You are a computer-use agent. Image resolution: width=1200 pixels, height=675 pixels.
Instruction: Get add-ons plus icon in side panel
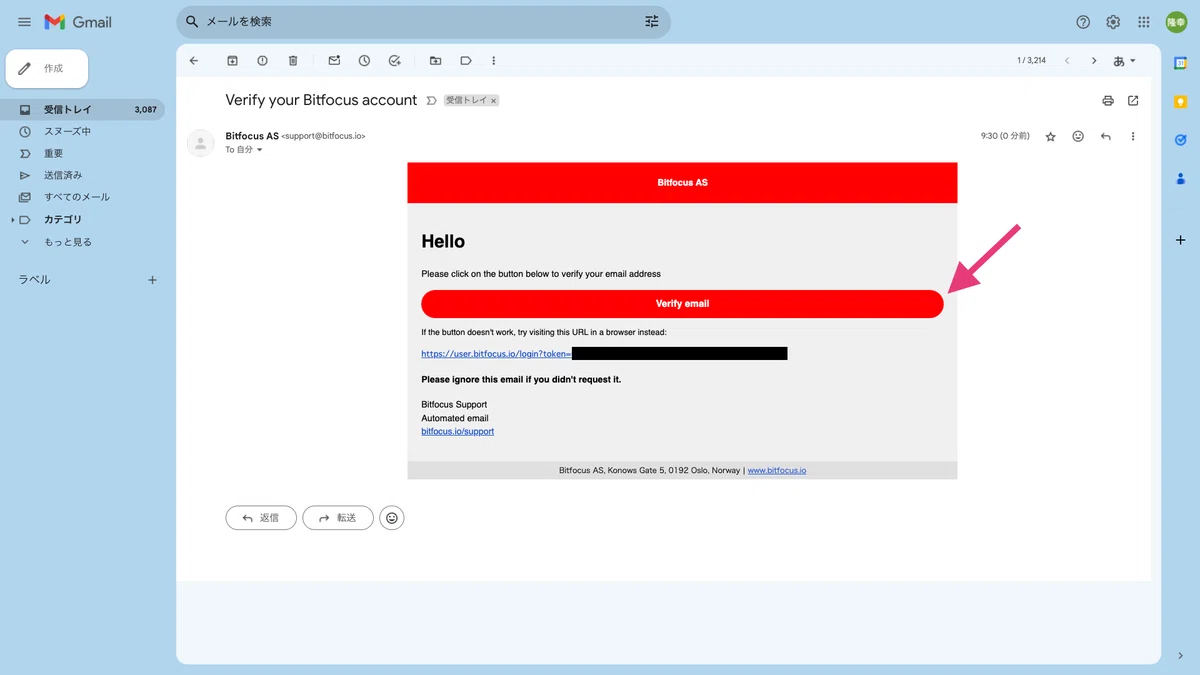(1180, 240)
